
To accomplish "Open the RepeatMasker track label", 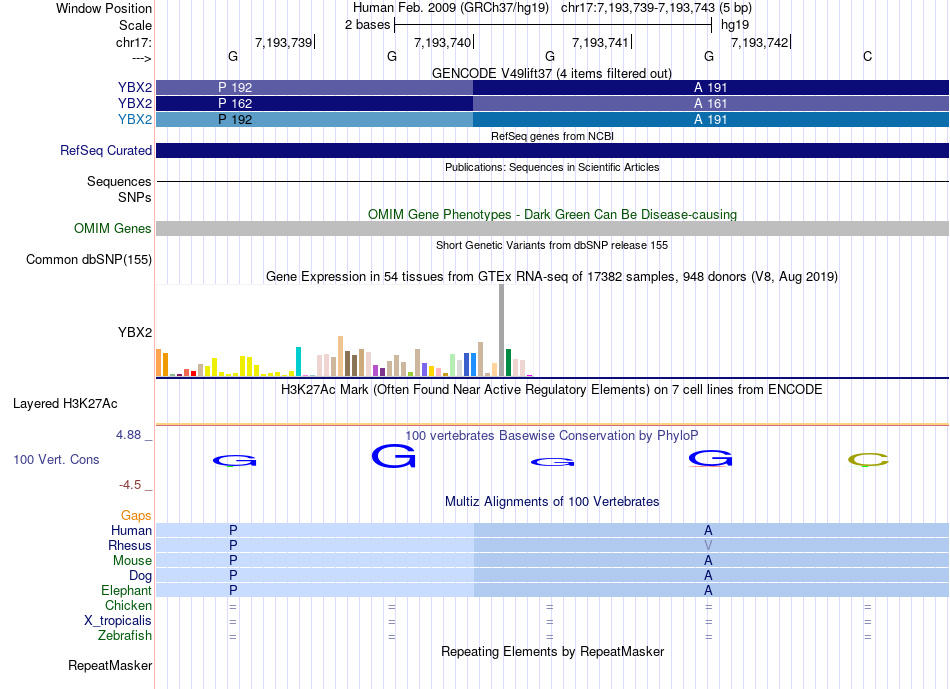I will coord(110,665).
